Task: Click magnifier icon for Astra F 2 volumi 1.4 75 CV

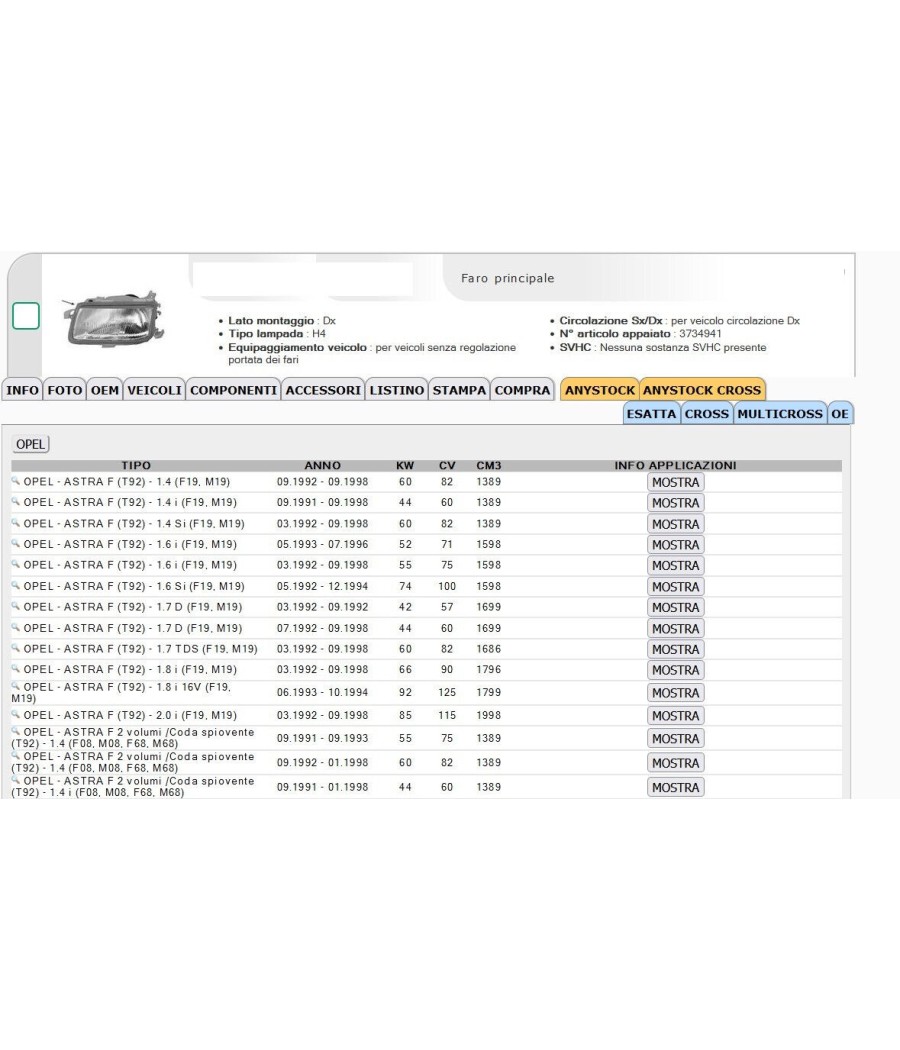Action: (15, 731)
